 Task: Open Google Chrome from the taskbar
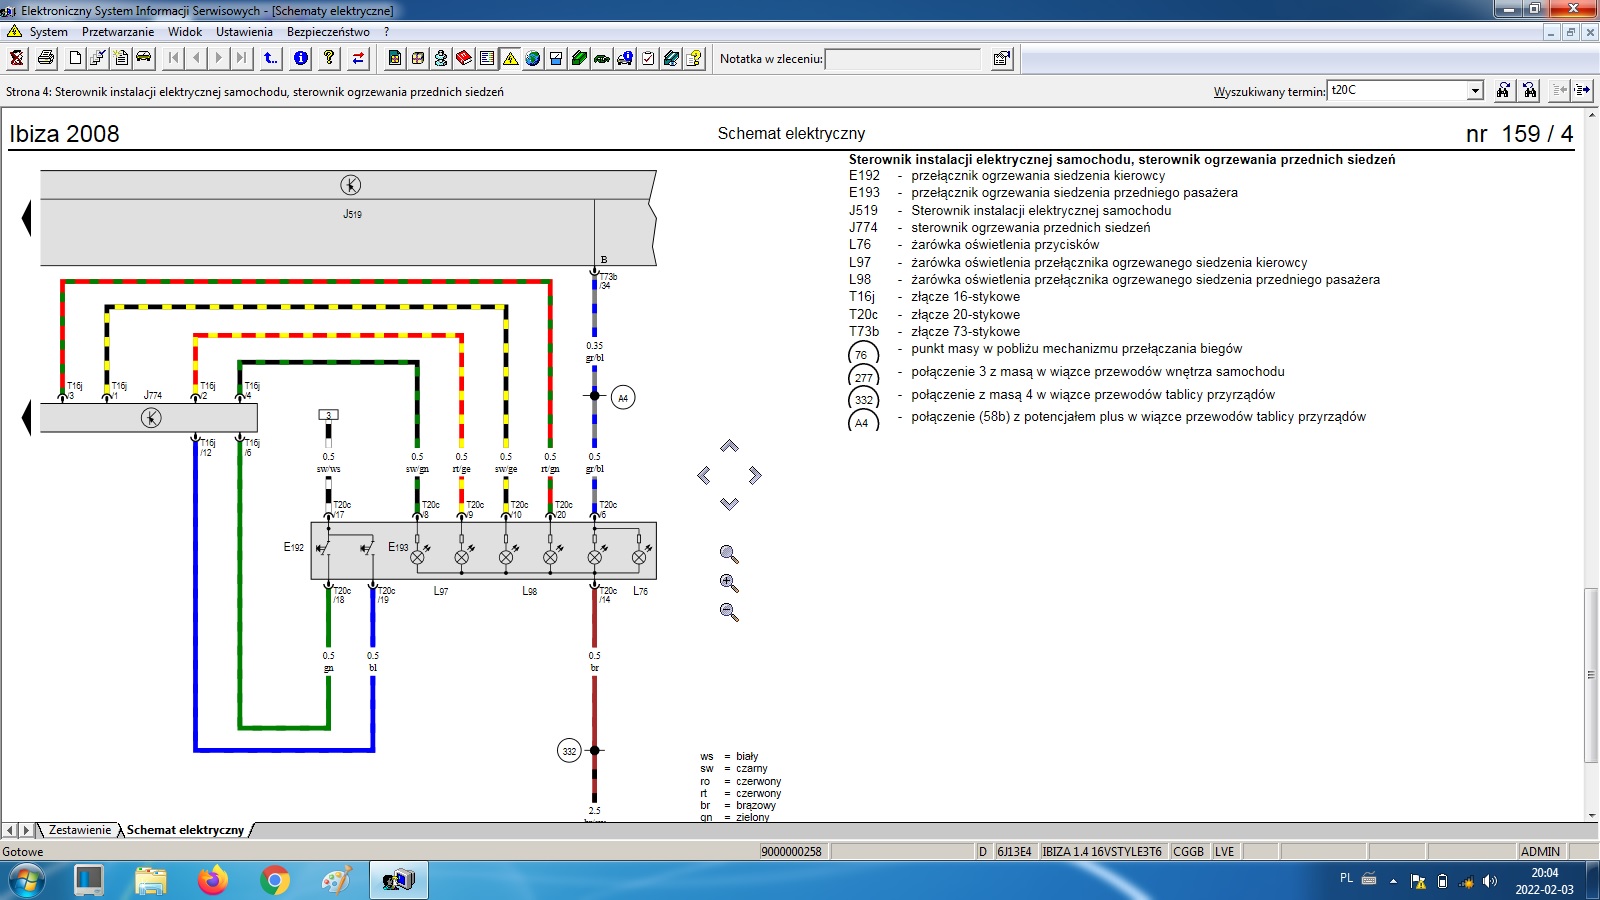point(274,880)
